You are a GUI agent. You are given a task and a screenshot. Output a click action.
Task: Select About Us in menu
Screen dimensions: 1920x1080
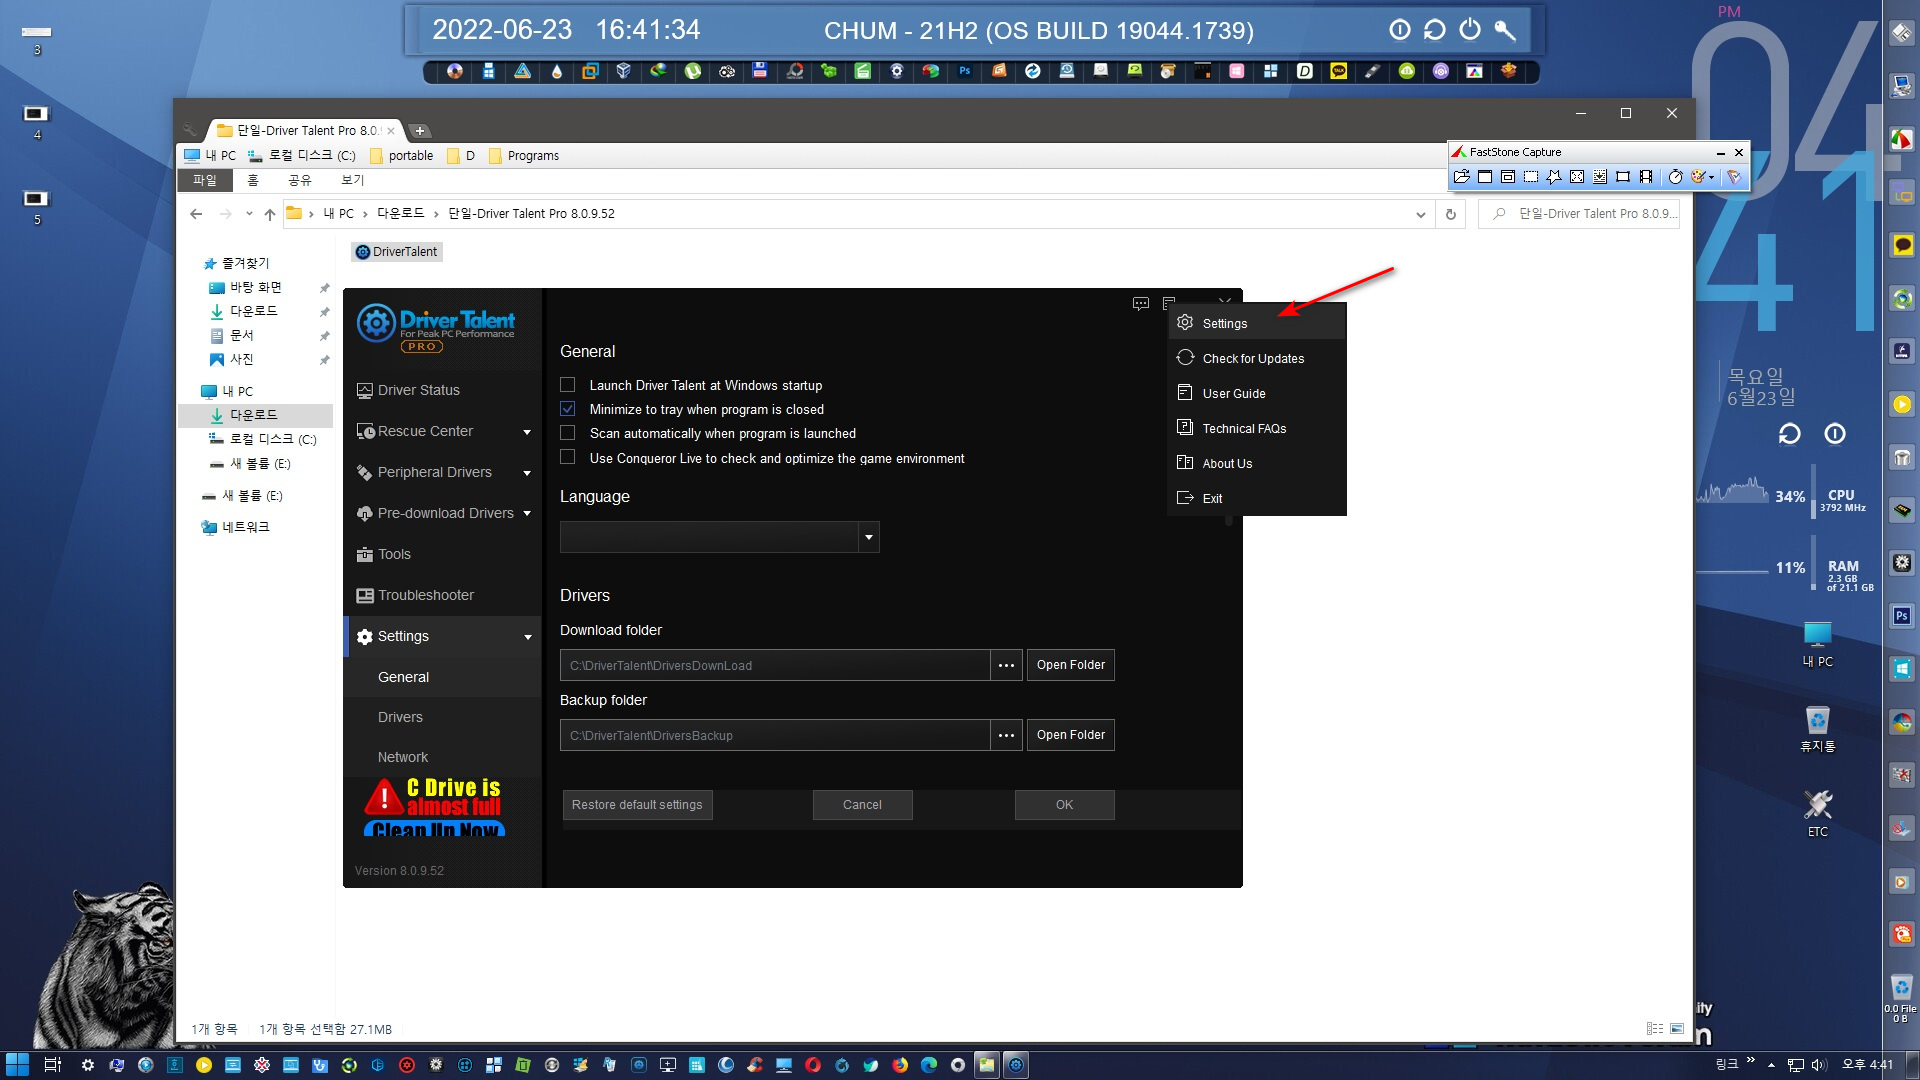pos(1257,463)
